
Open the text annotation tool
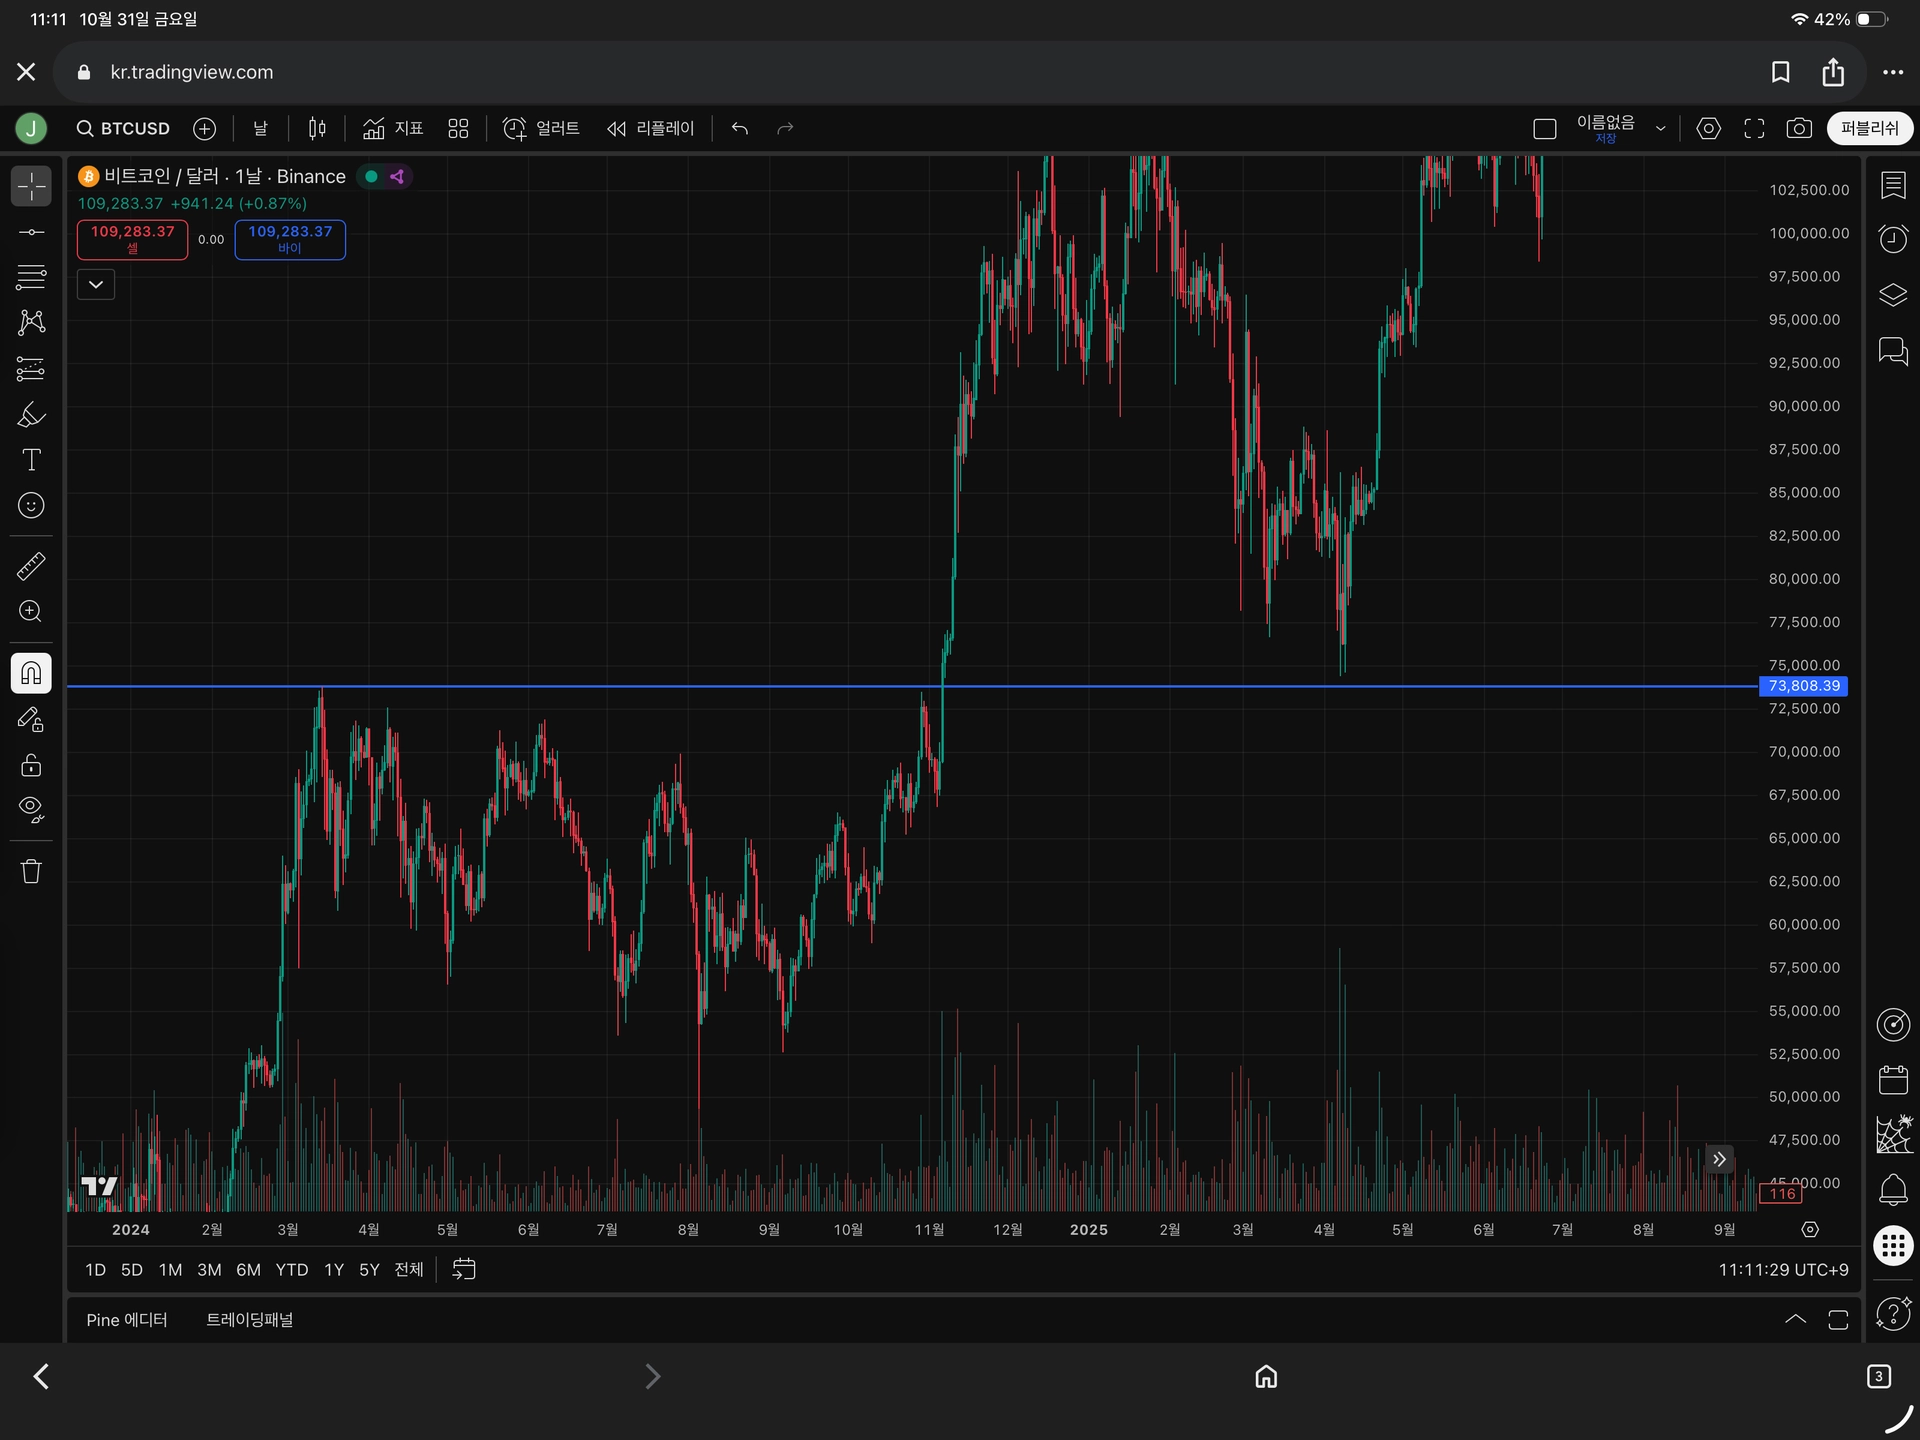click(31, 460)
